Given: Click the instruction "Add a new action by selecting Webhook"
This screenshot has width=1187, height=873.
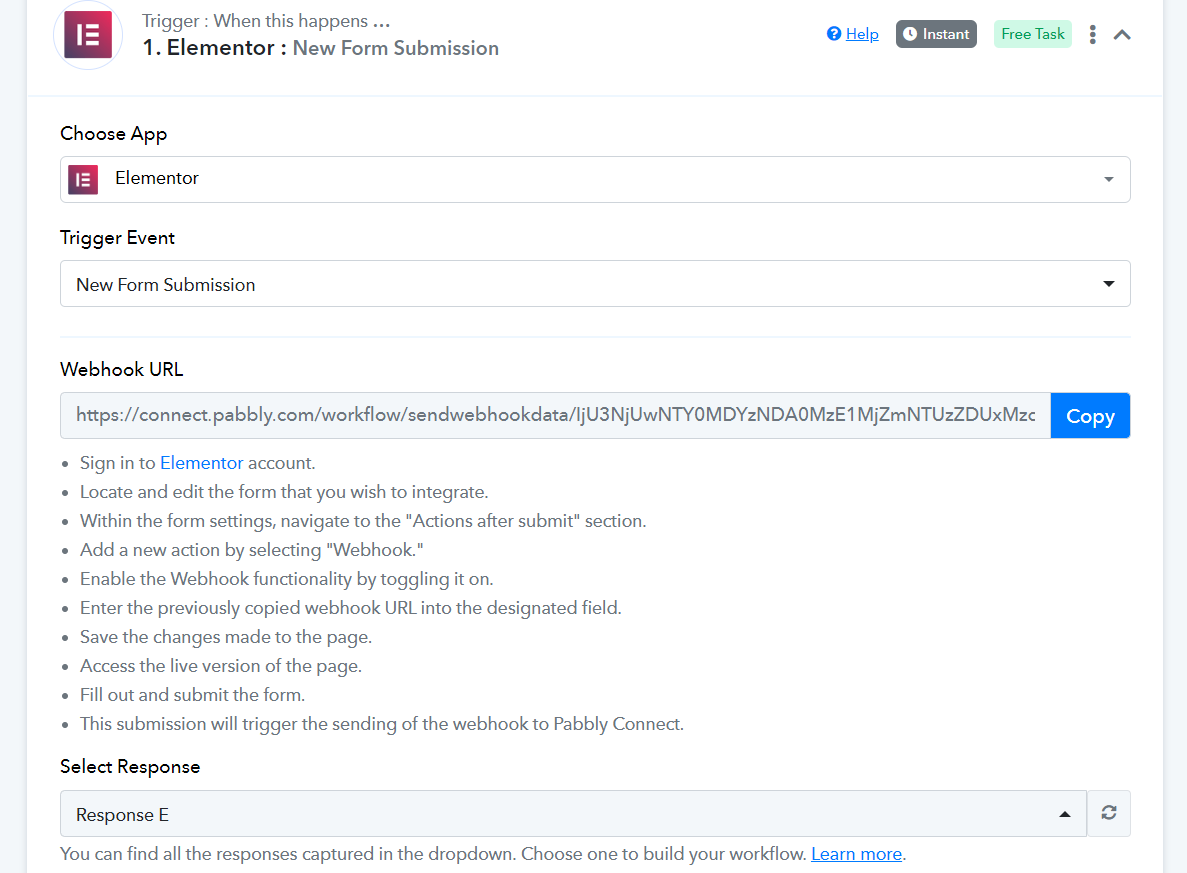Looking at the screenshot, I should (251, 550).
